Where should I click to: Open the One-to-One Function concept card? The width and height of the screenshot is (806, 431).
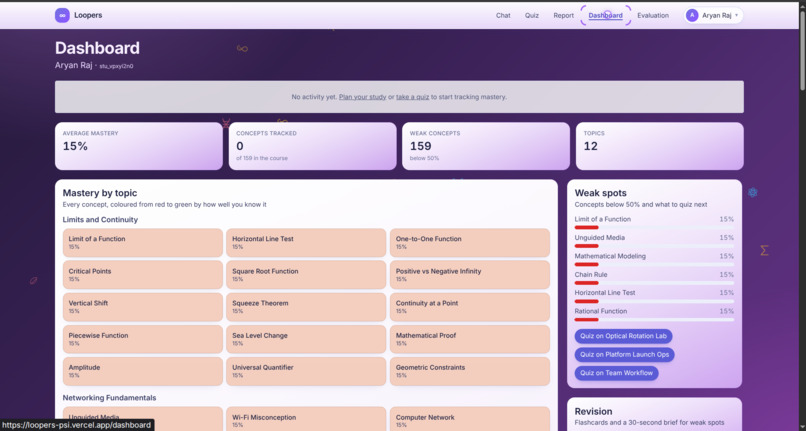click(x=470, y=243)
